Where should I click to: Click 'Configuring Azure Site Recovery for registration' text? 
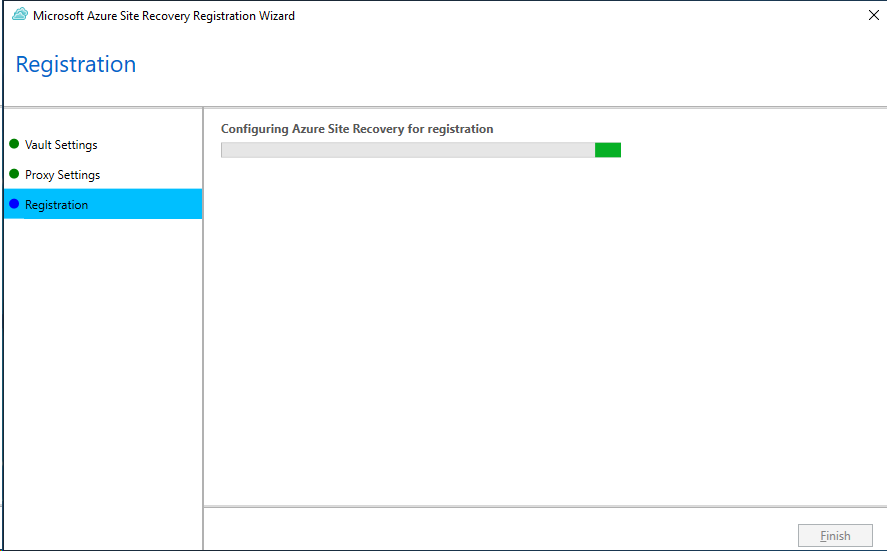click(357, 129)
